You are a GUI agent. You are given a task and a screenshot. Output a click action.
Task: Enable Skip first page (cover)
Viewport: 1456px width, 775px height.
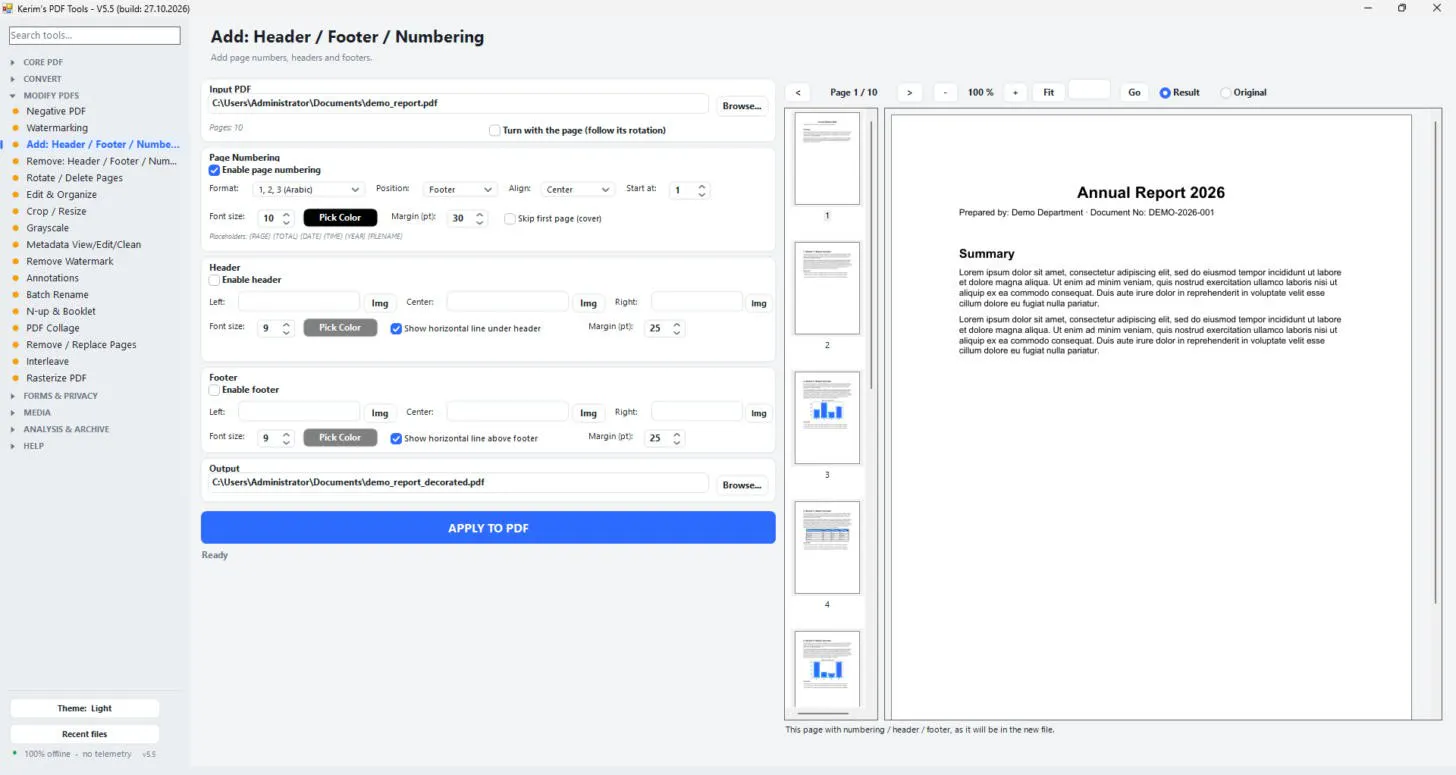[510, 218]
